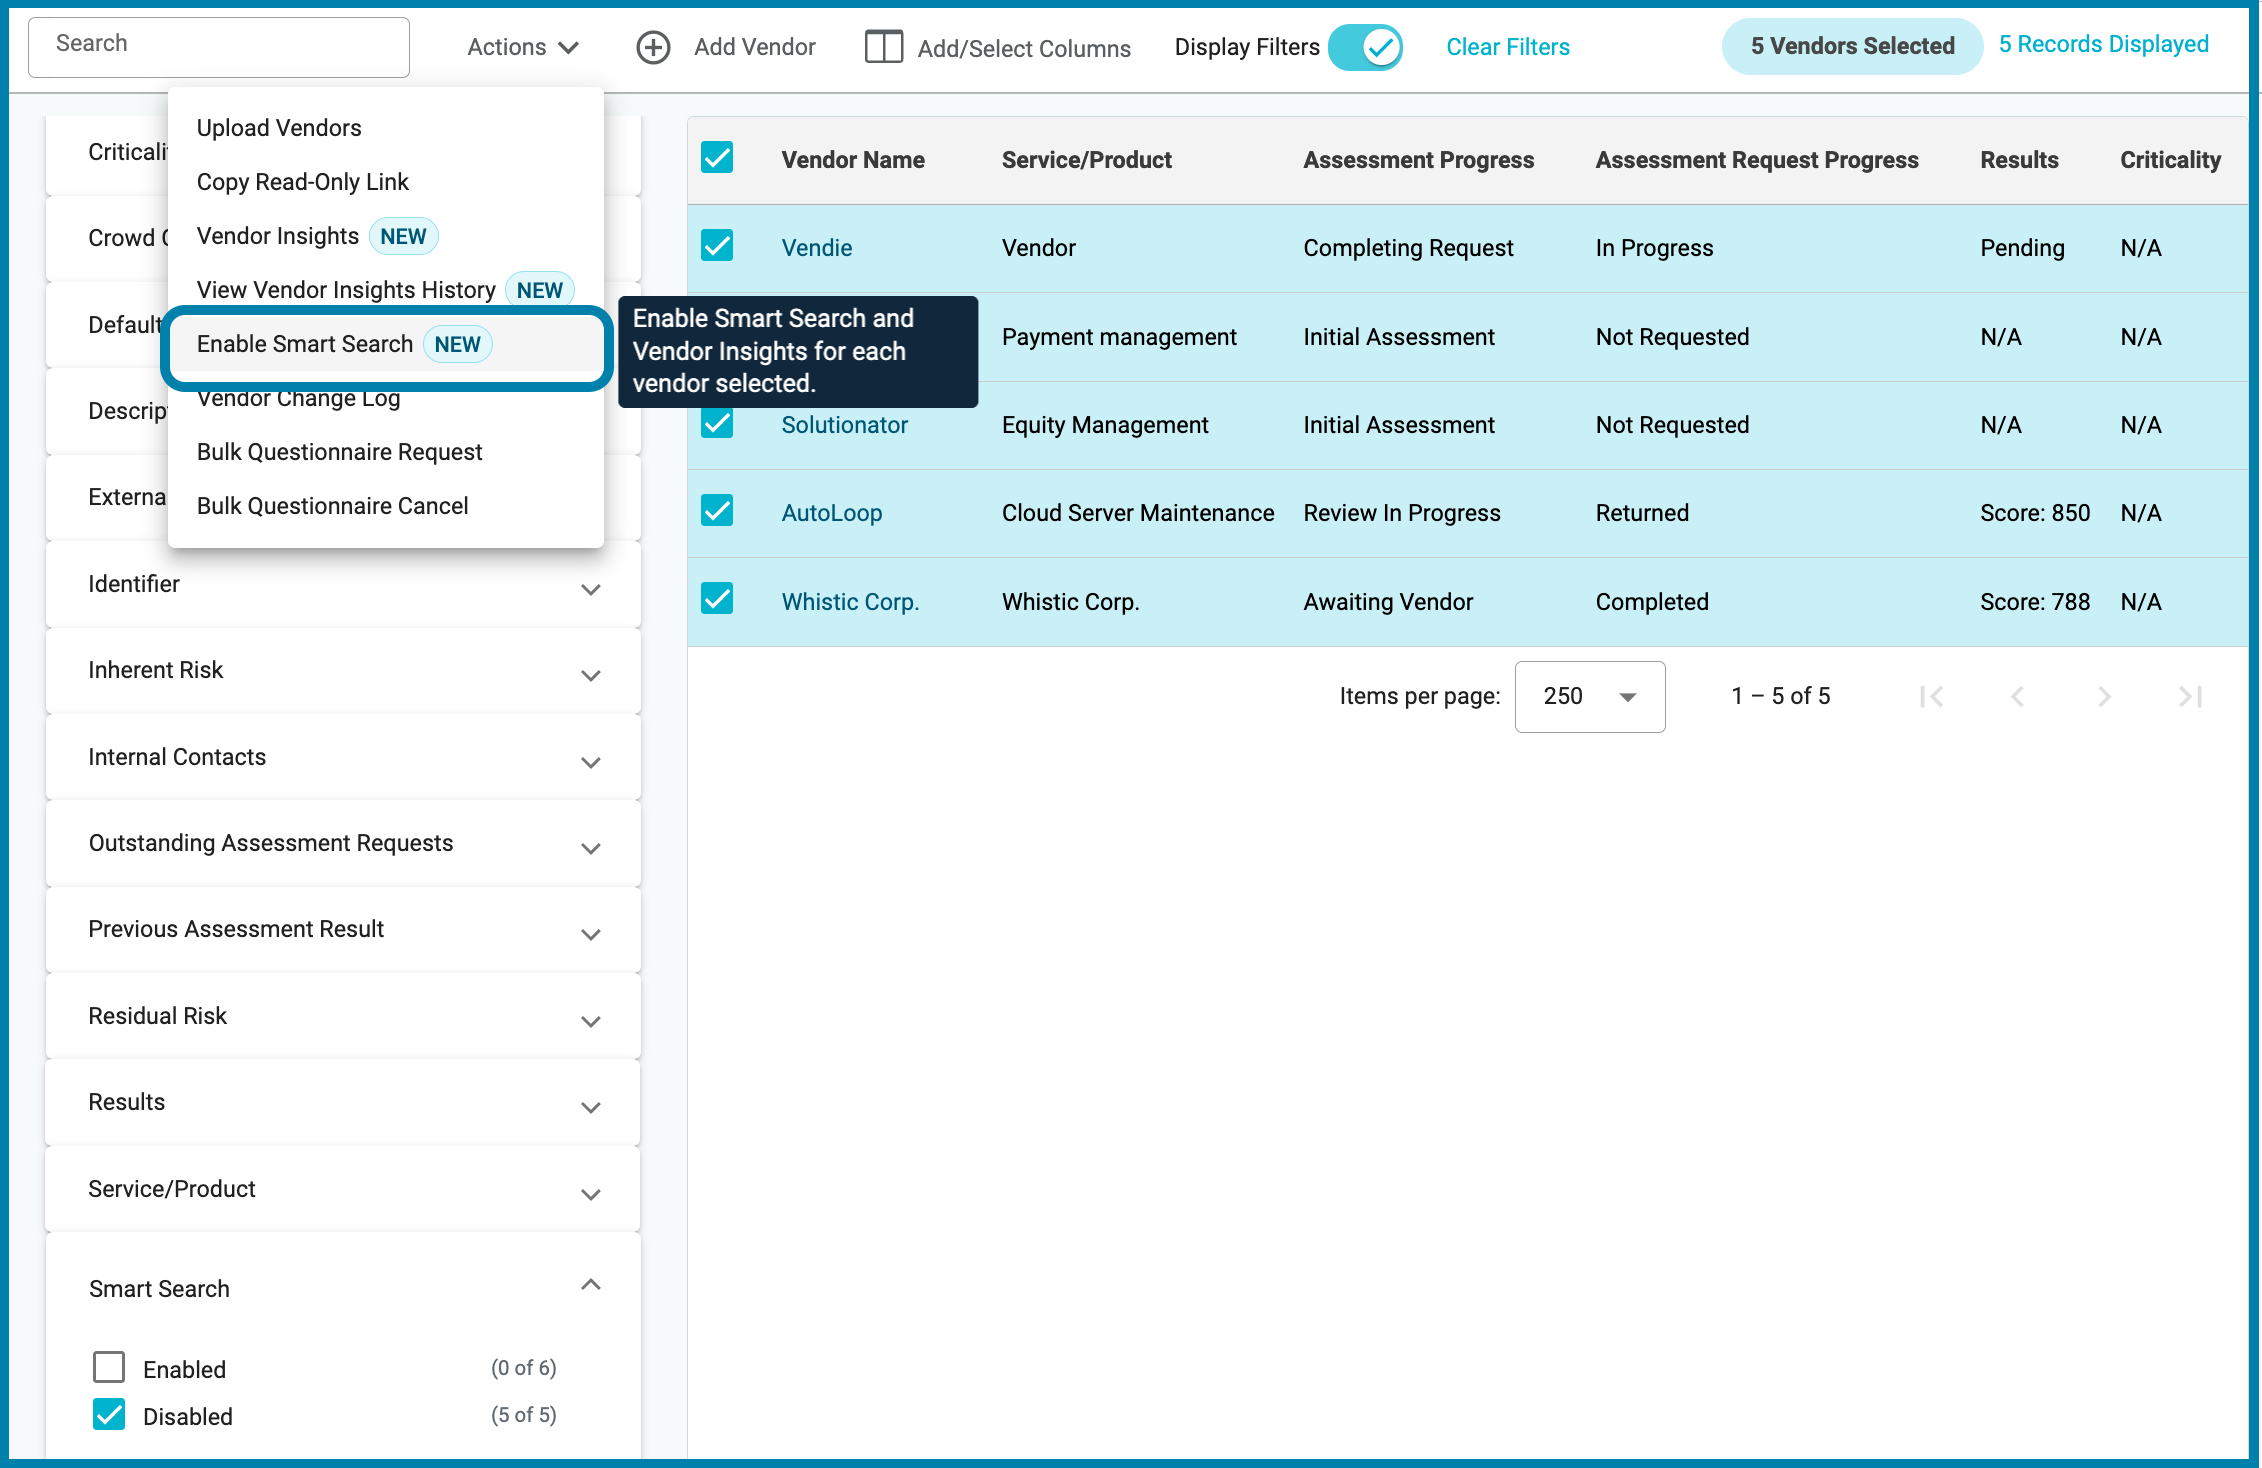Open the Add/Select Columns icon
The width and height of the screenshot is (2262, 1468).
(884, 47)
